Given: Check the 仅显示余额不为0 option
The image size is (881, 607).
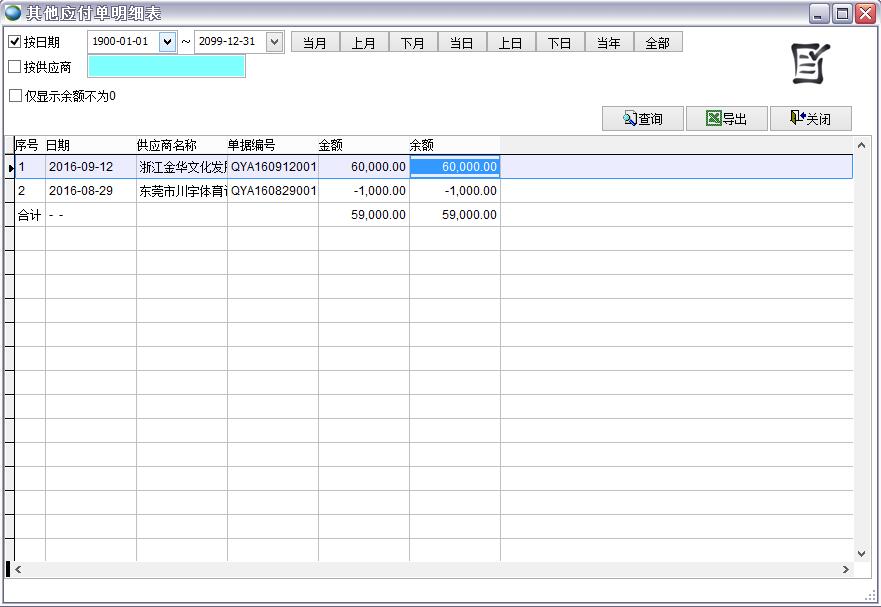Looking at the screenshot, I should [15, 96].
